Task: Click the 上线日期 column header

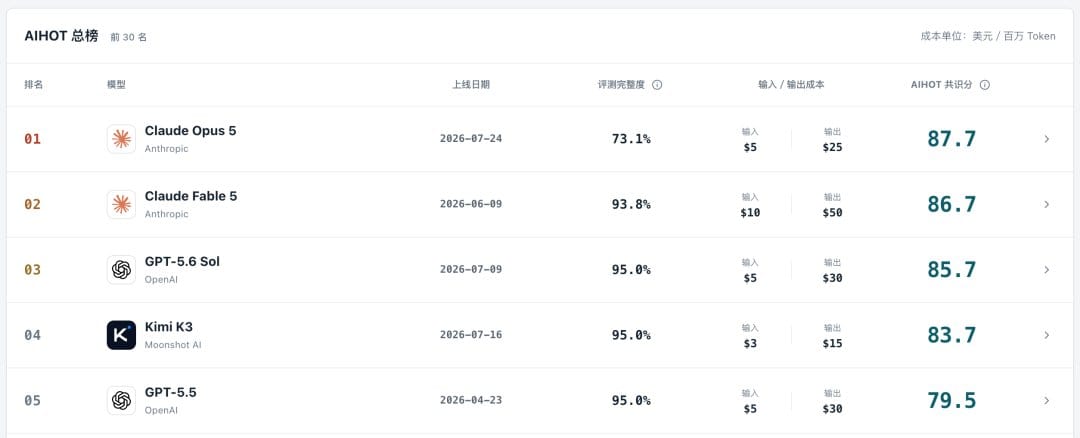Action: 471,85
